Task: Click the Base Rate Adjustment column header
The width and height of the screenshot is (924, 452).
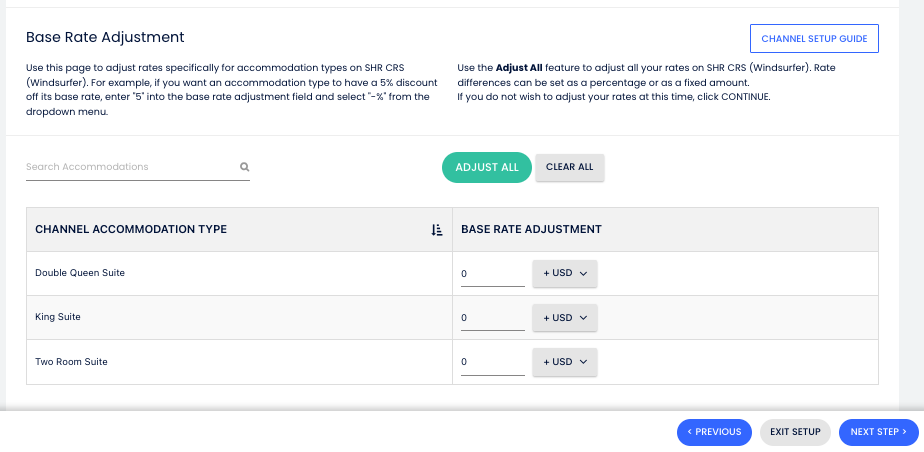Action: pos(531,230)
